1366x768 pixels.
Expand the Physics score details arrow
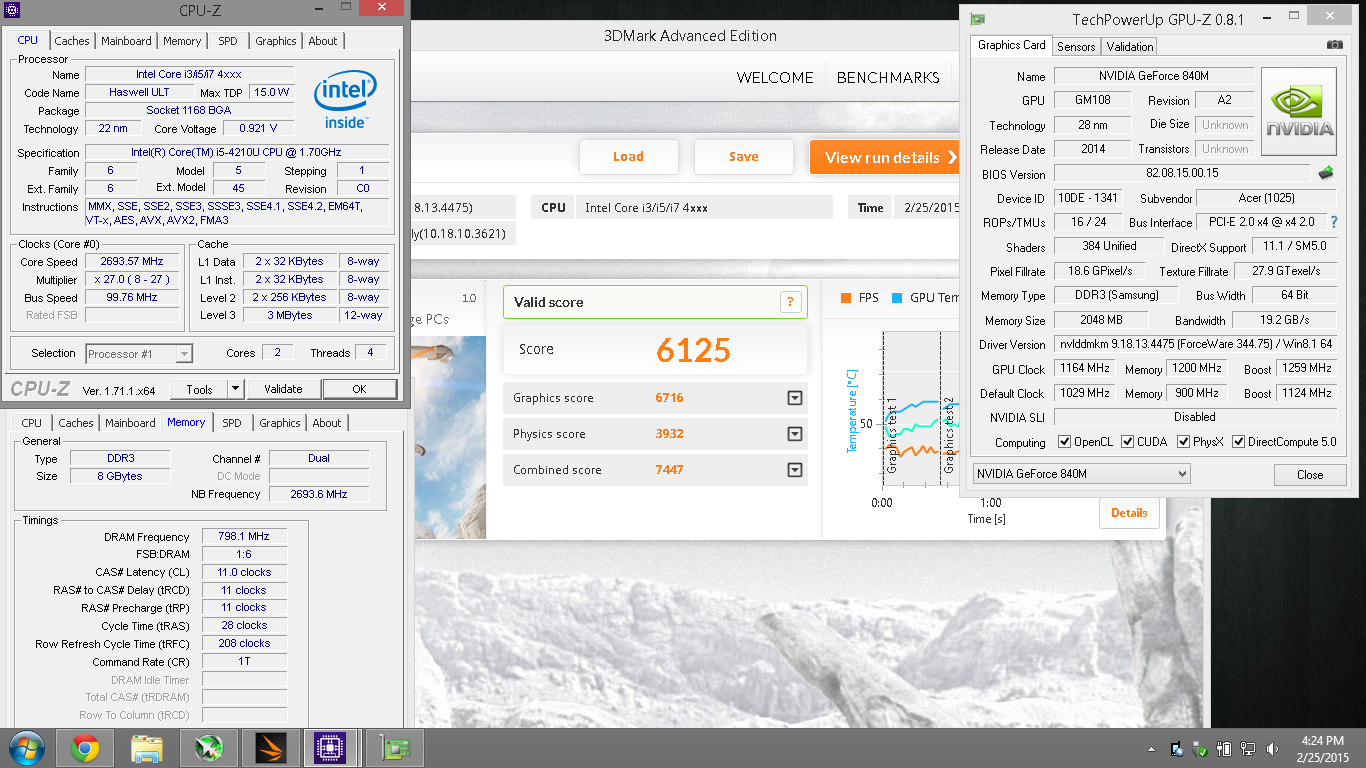[795, 434]
